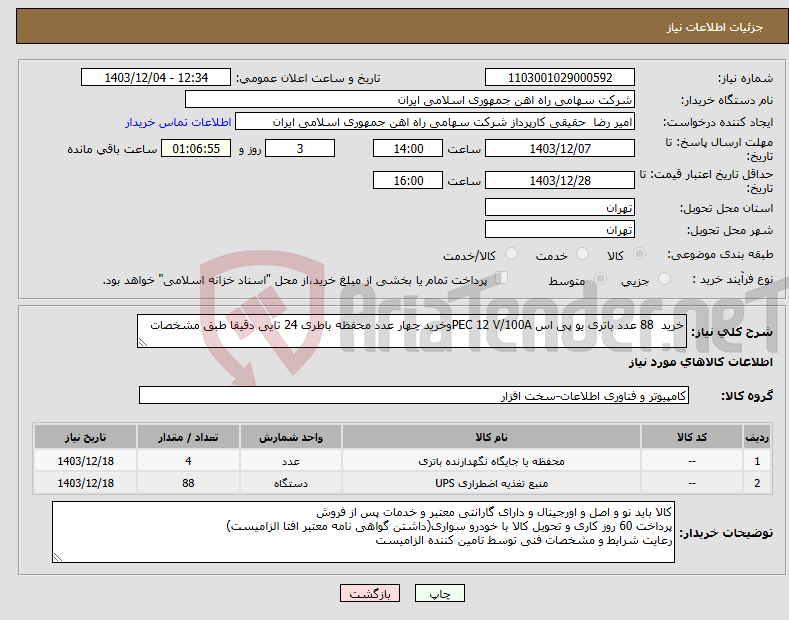The width and height of the screenshot is (789, 620).
Task: Click the quantity cell 4
Action: [x=188, y=461]
